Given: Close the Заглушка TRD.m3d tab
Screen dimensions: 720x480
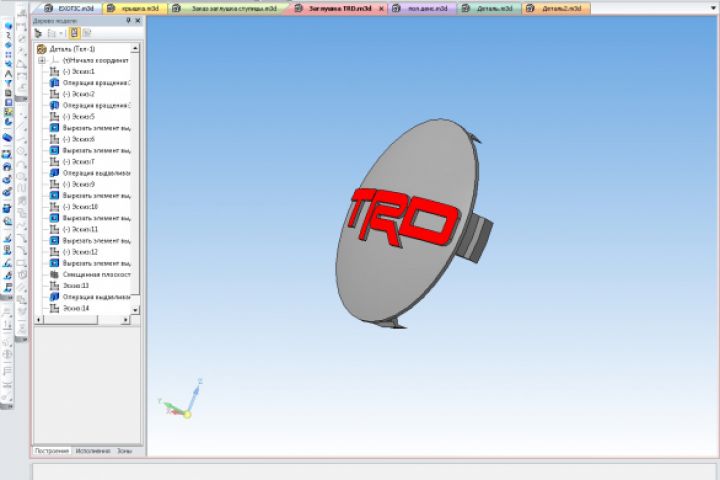Looking at the screenshot, I should pos(381,8).
